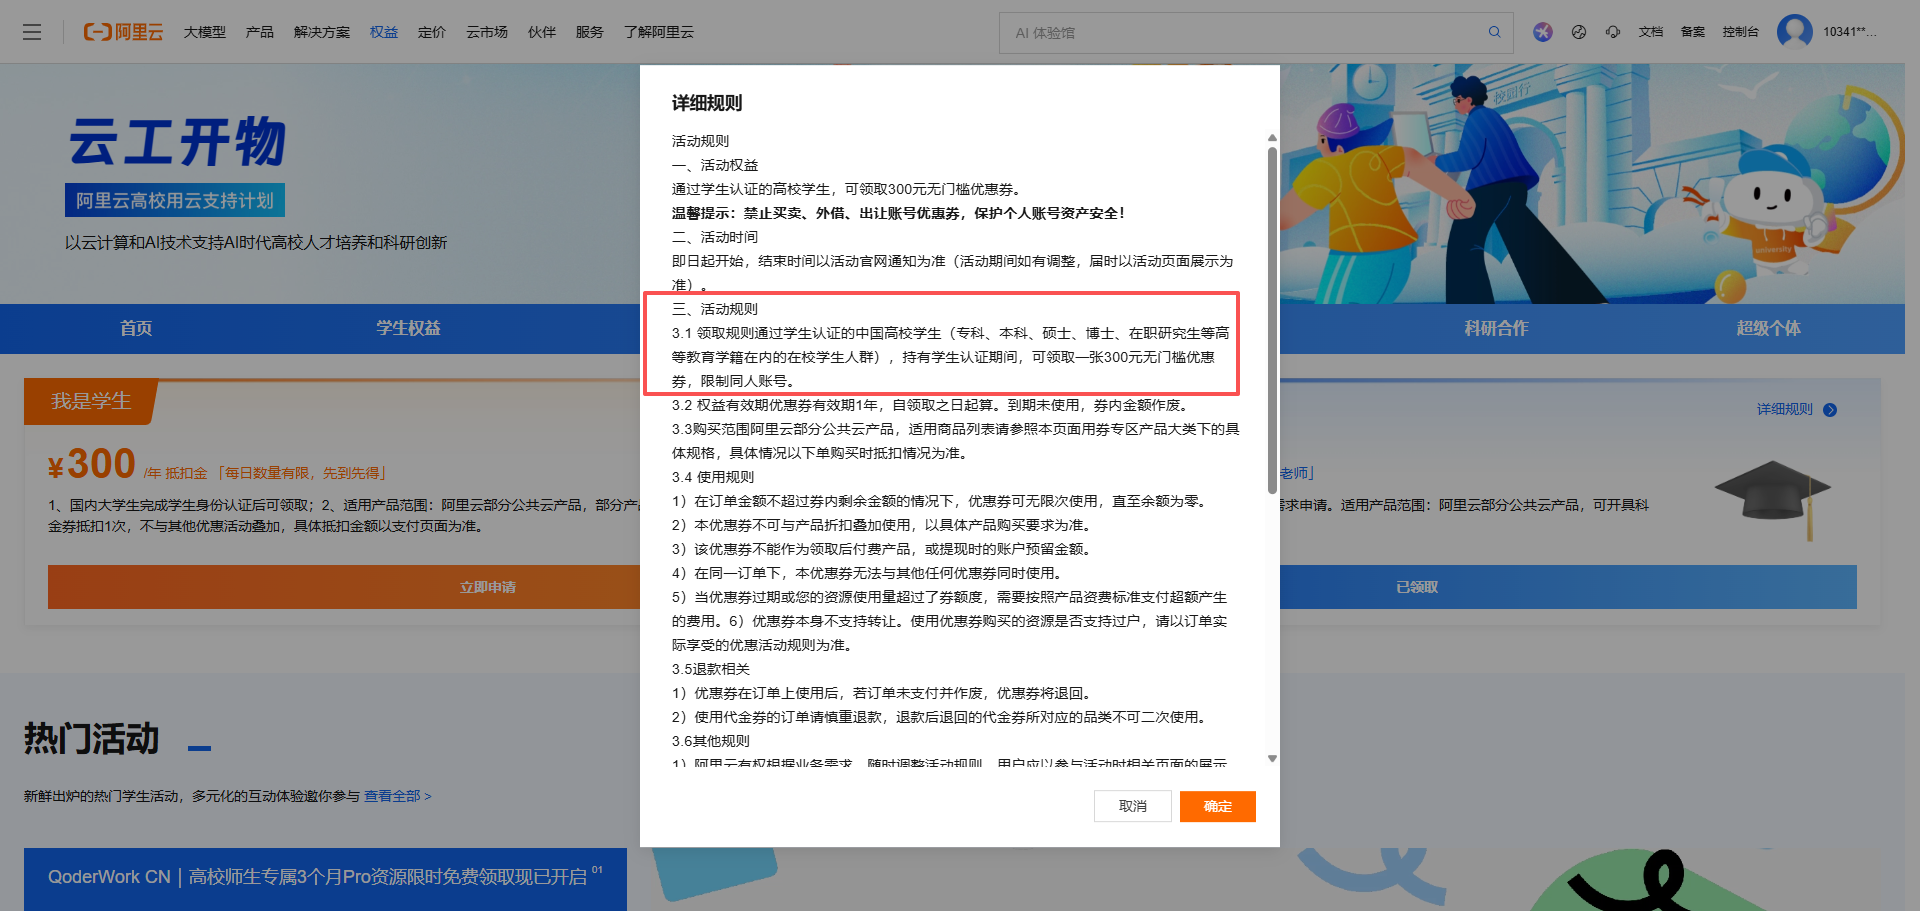This screenshot has height=911, width=1920.
Task: Open the purple AI assistant icon
Action: 1543,32
